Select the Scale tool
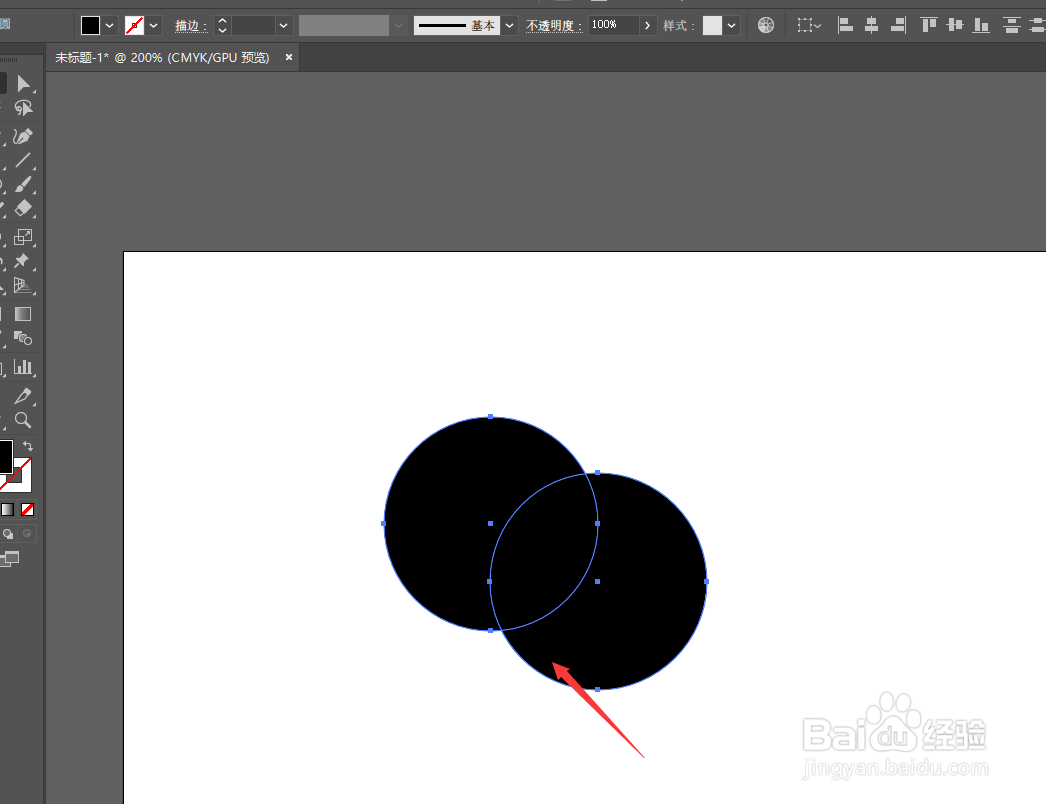Viewport: 1046px width, 804px height. pos(23,237)
